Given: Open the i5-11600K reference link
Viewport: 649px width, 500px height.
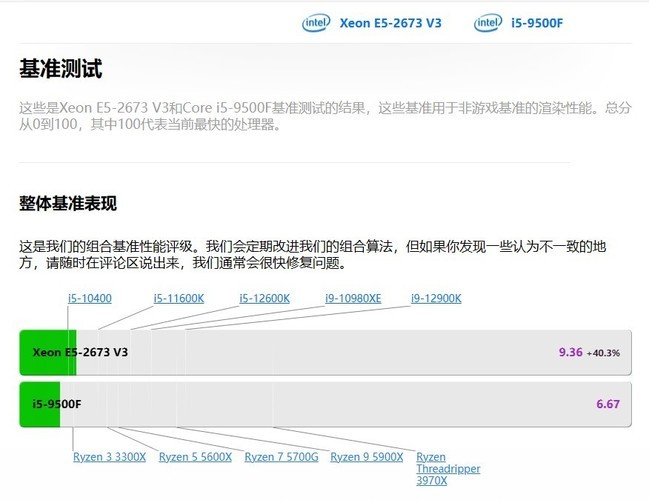Looking at the screenshot, I should click(179, 298).
